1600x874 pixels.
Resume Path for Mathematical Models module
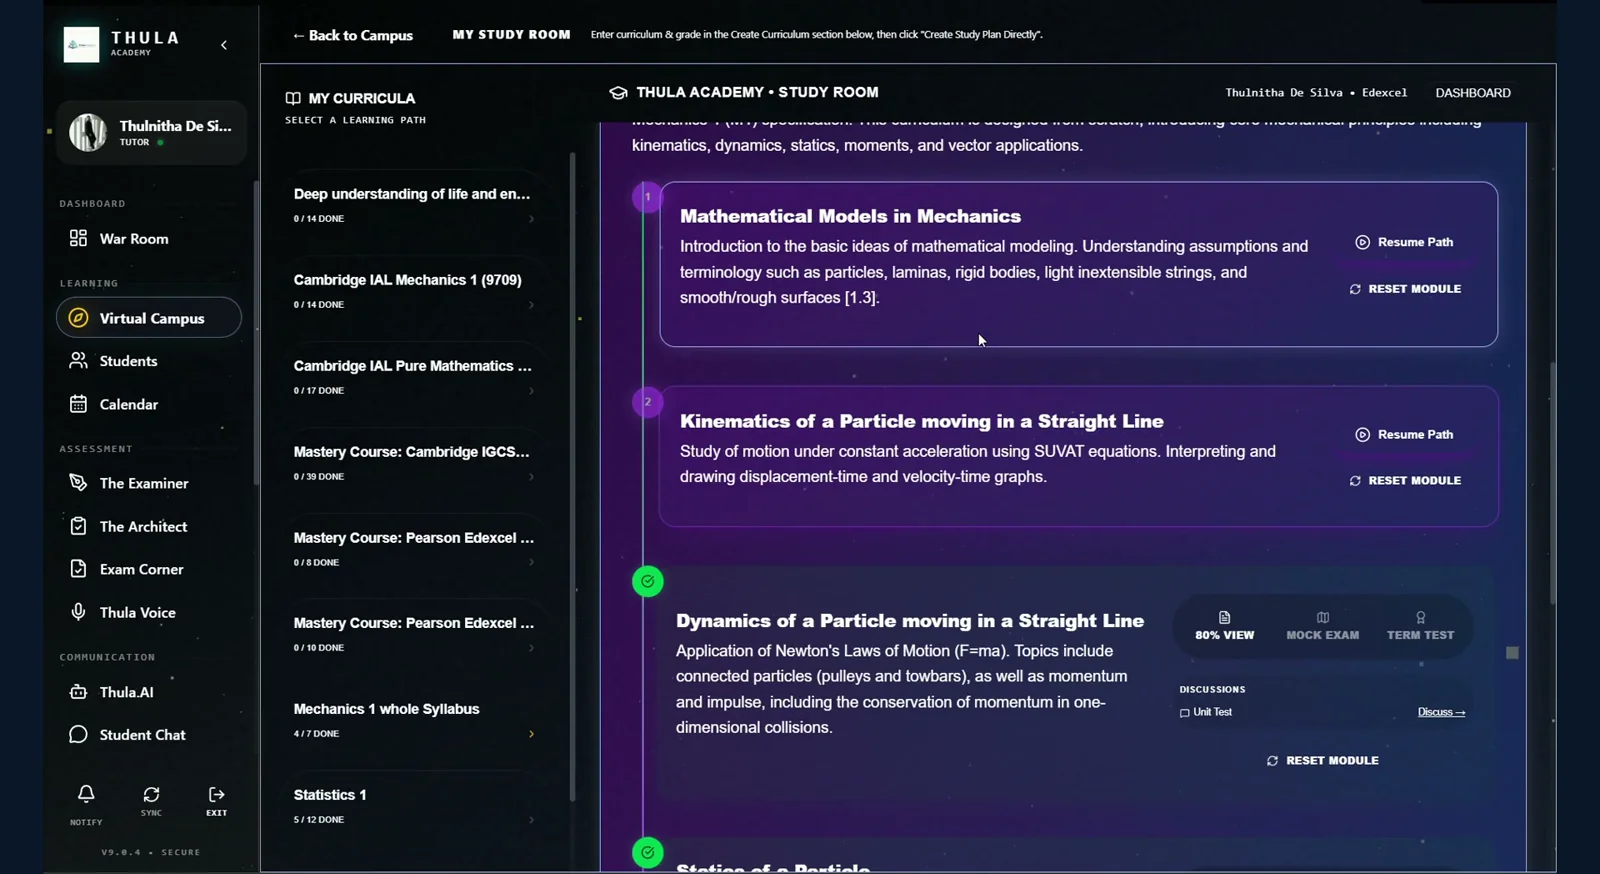click(1405, 242)
